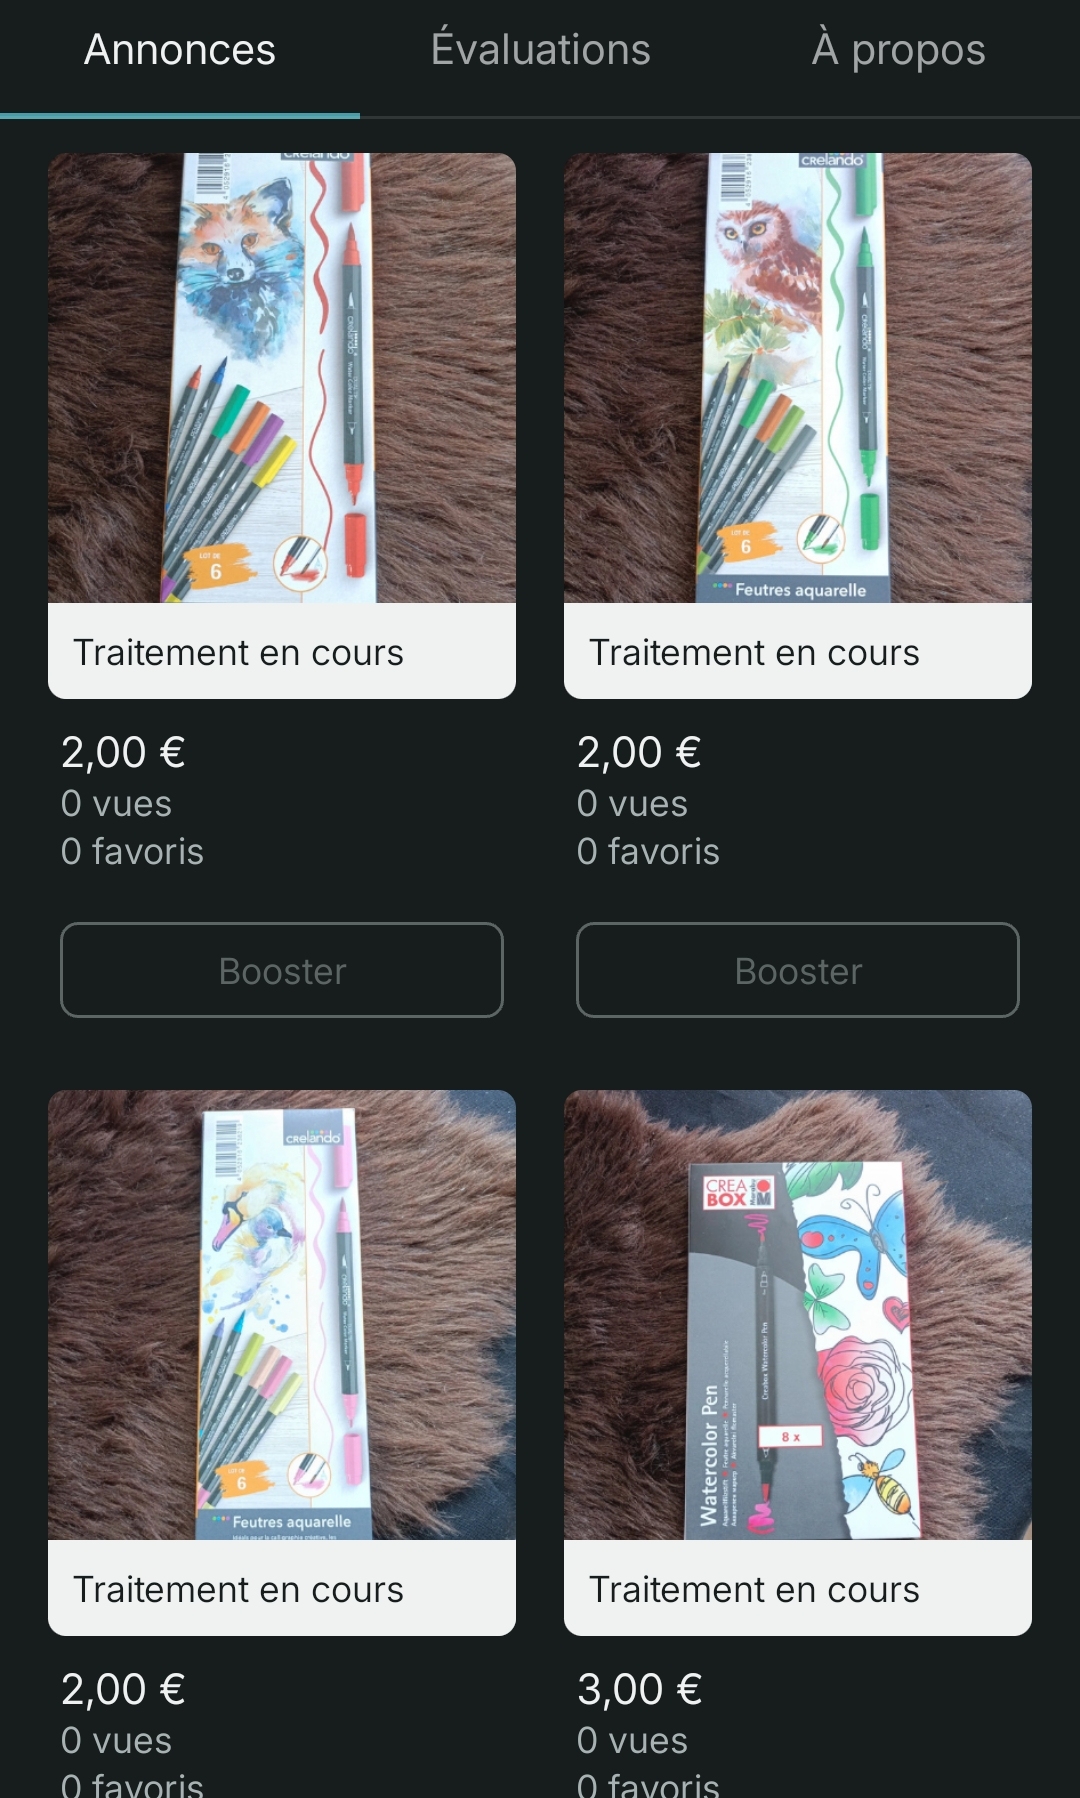Tap Traitement en cours under swan listing
1080x1798 pixels.
pyautogui.click(x=238, y=1589)
